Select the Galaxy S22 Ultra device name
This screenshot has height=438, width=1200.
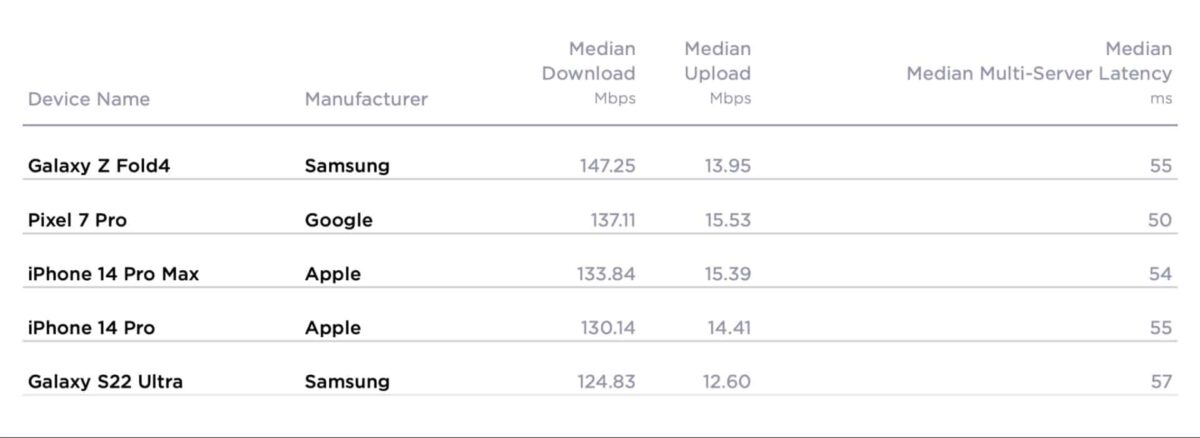(x=105, y=381)
